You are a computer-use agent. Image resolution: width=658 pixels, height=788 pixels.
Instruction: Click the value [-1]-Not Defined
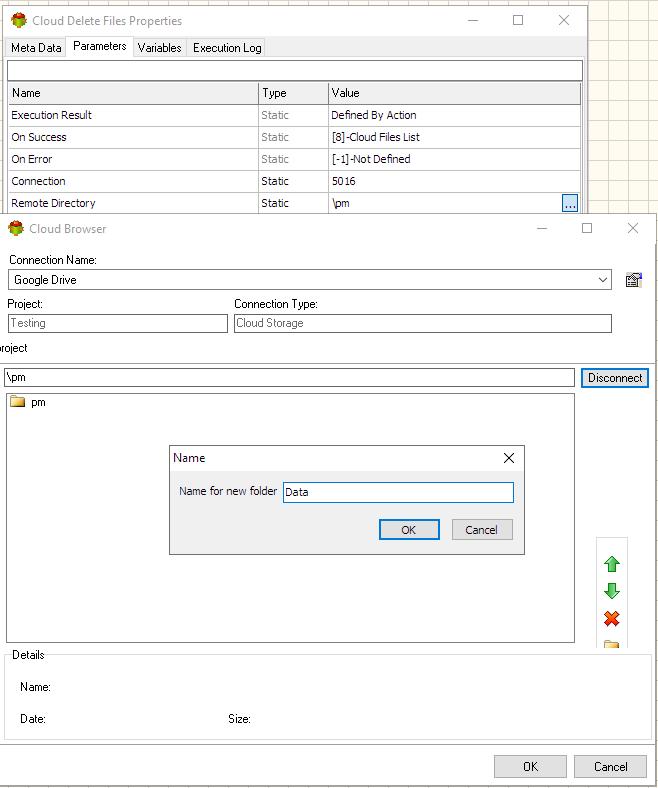pyautogui.click(x=371, y=159)
